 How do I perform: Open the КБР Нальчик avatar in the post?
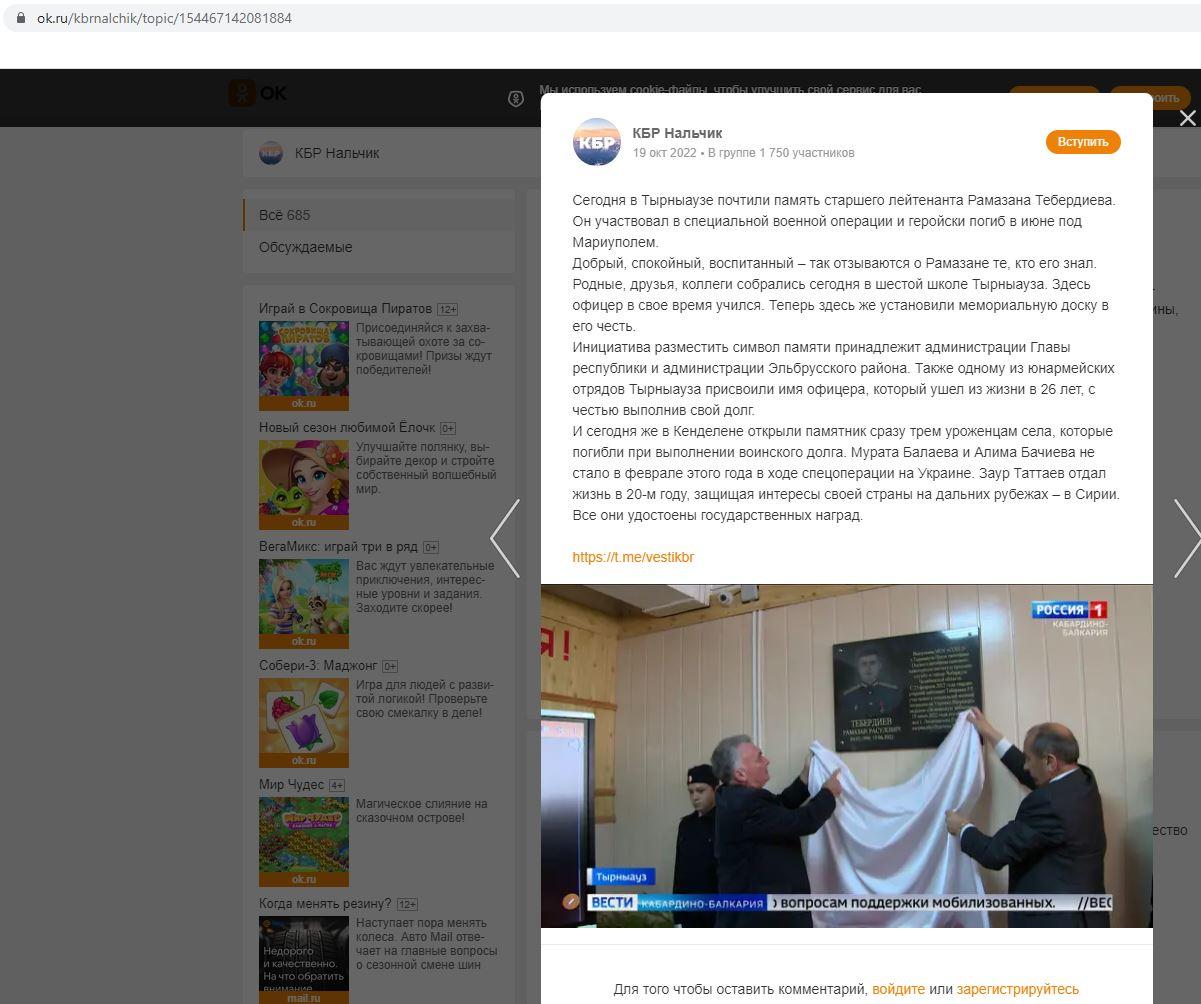point(597,142)
